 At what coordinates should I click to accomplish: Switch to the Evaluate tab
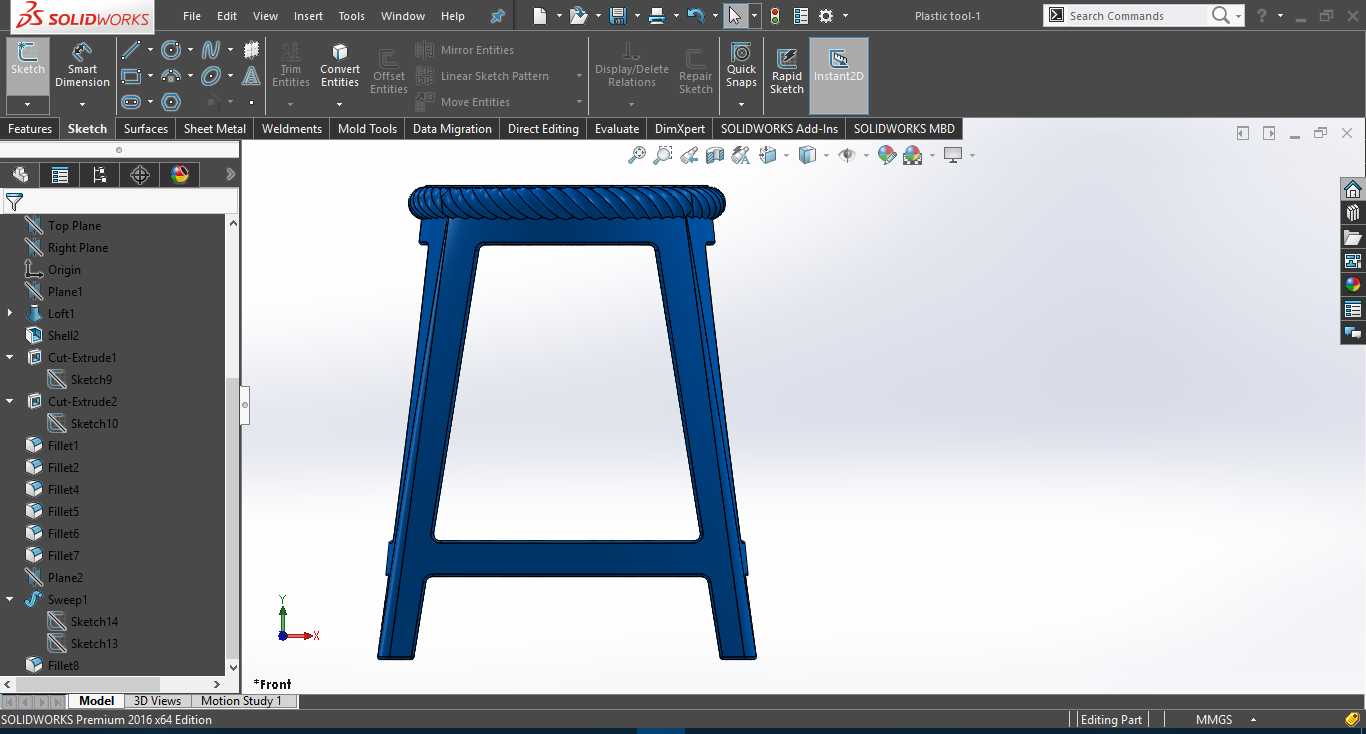617,129
